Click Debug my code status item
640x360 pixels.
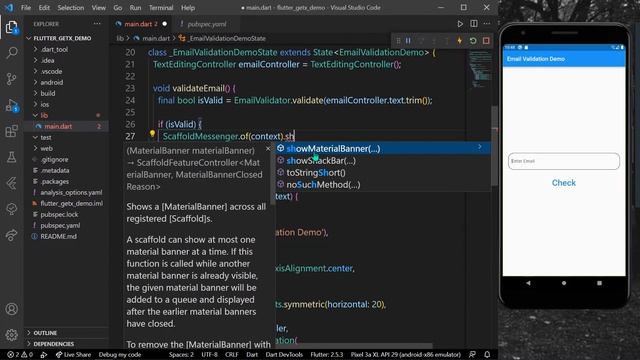coord(120,355)
